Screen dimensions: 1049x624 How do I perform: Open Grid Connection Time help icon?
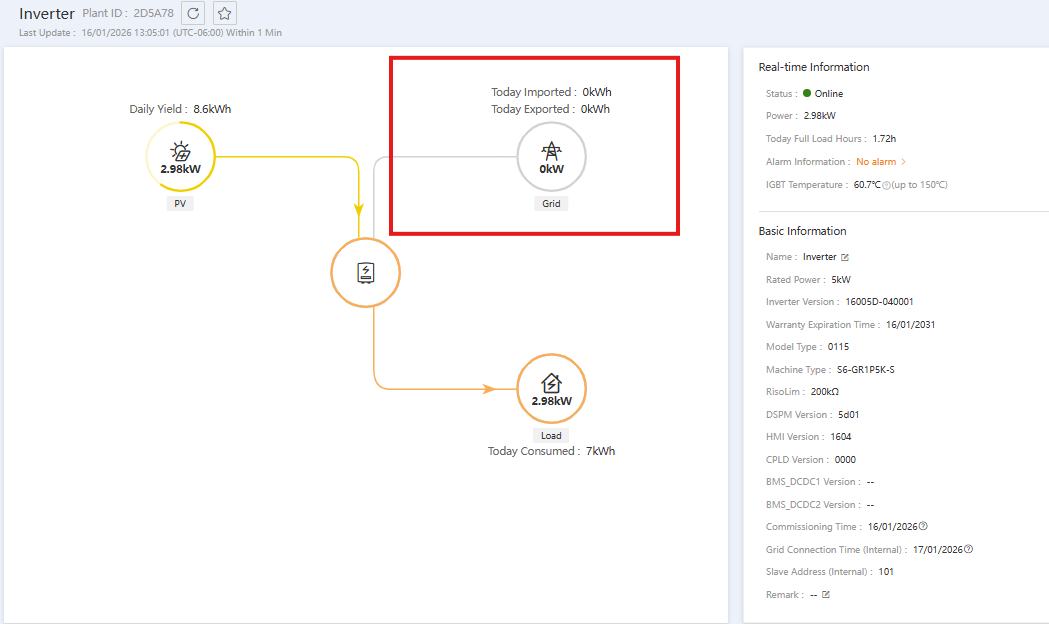click(968, 549)
